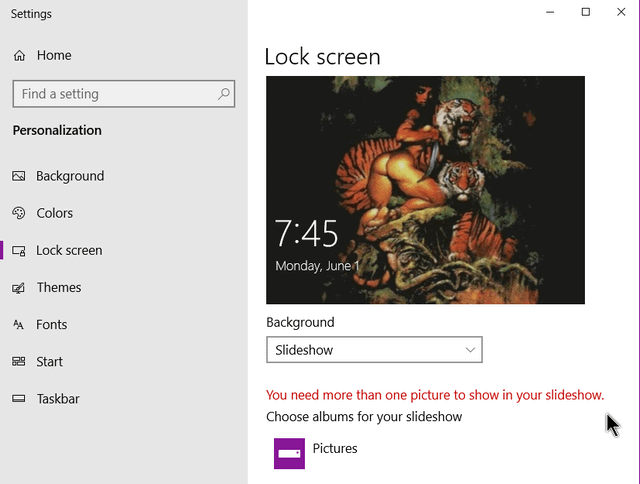The height and width of the screenshot is (484, 640).
Task: Click the Background label above the dropdown
Action: [x=300, y=322]
